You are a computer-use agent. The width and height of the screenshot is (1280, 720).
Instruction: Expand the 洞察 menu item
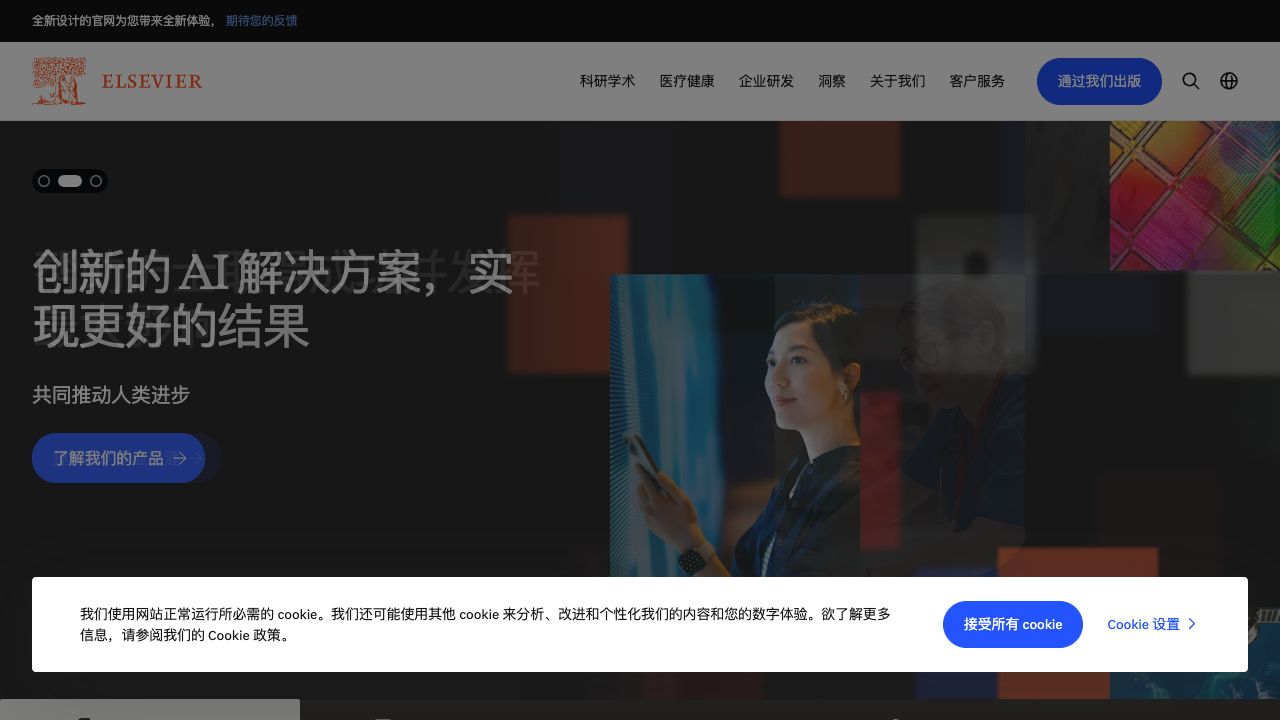(x=832, y=81)
